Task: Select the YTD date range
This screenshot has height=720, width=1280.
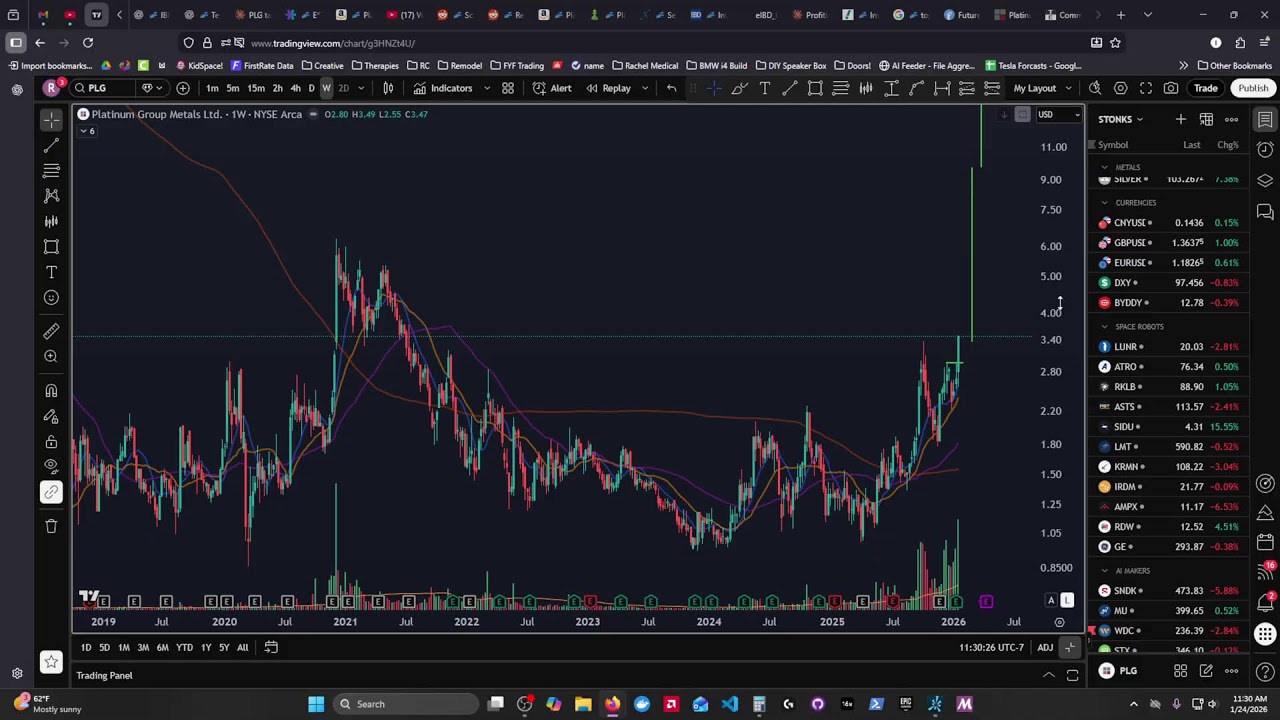Action: tap(184, 648)
